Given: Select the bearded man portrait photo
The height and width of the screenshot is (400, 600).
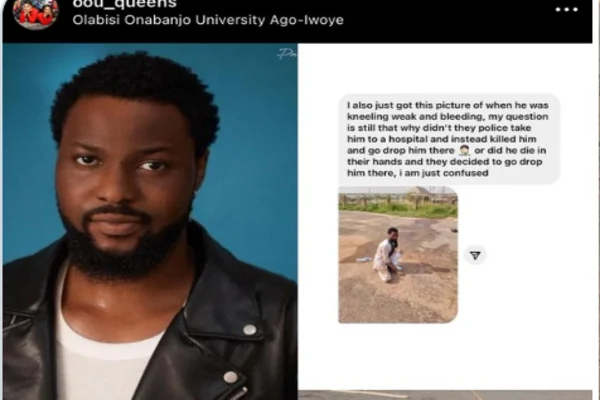Looking at the screenshot, I should pos(150,221).
